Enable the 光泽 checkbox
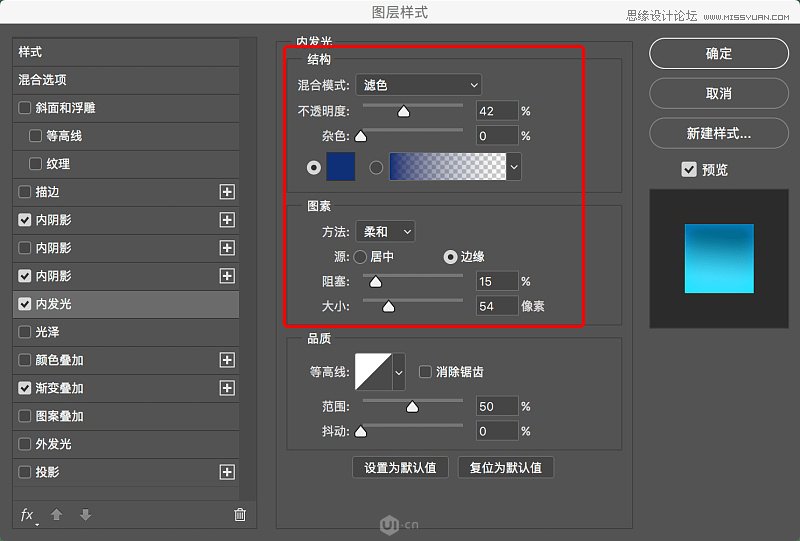Image resolution: width=800 pixels, height=541 pixels. pyautogui.click(x=24, y=332)
